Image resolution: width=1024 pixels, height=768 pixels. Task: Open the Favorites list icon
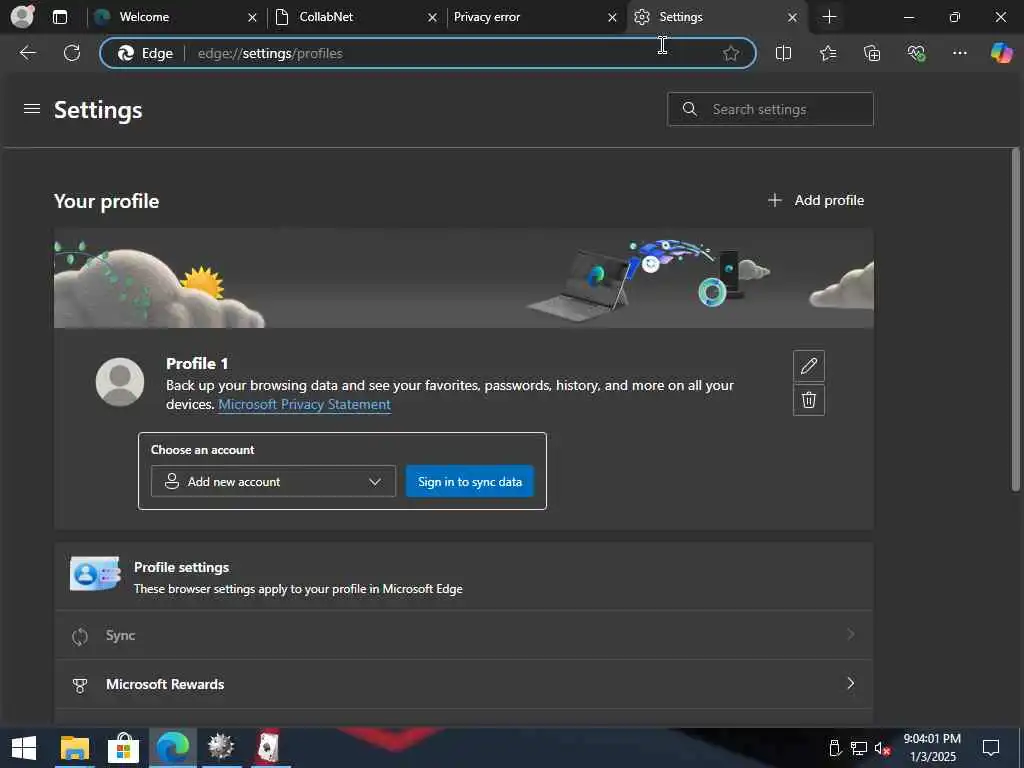point(827,53)
